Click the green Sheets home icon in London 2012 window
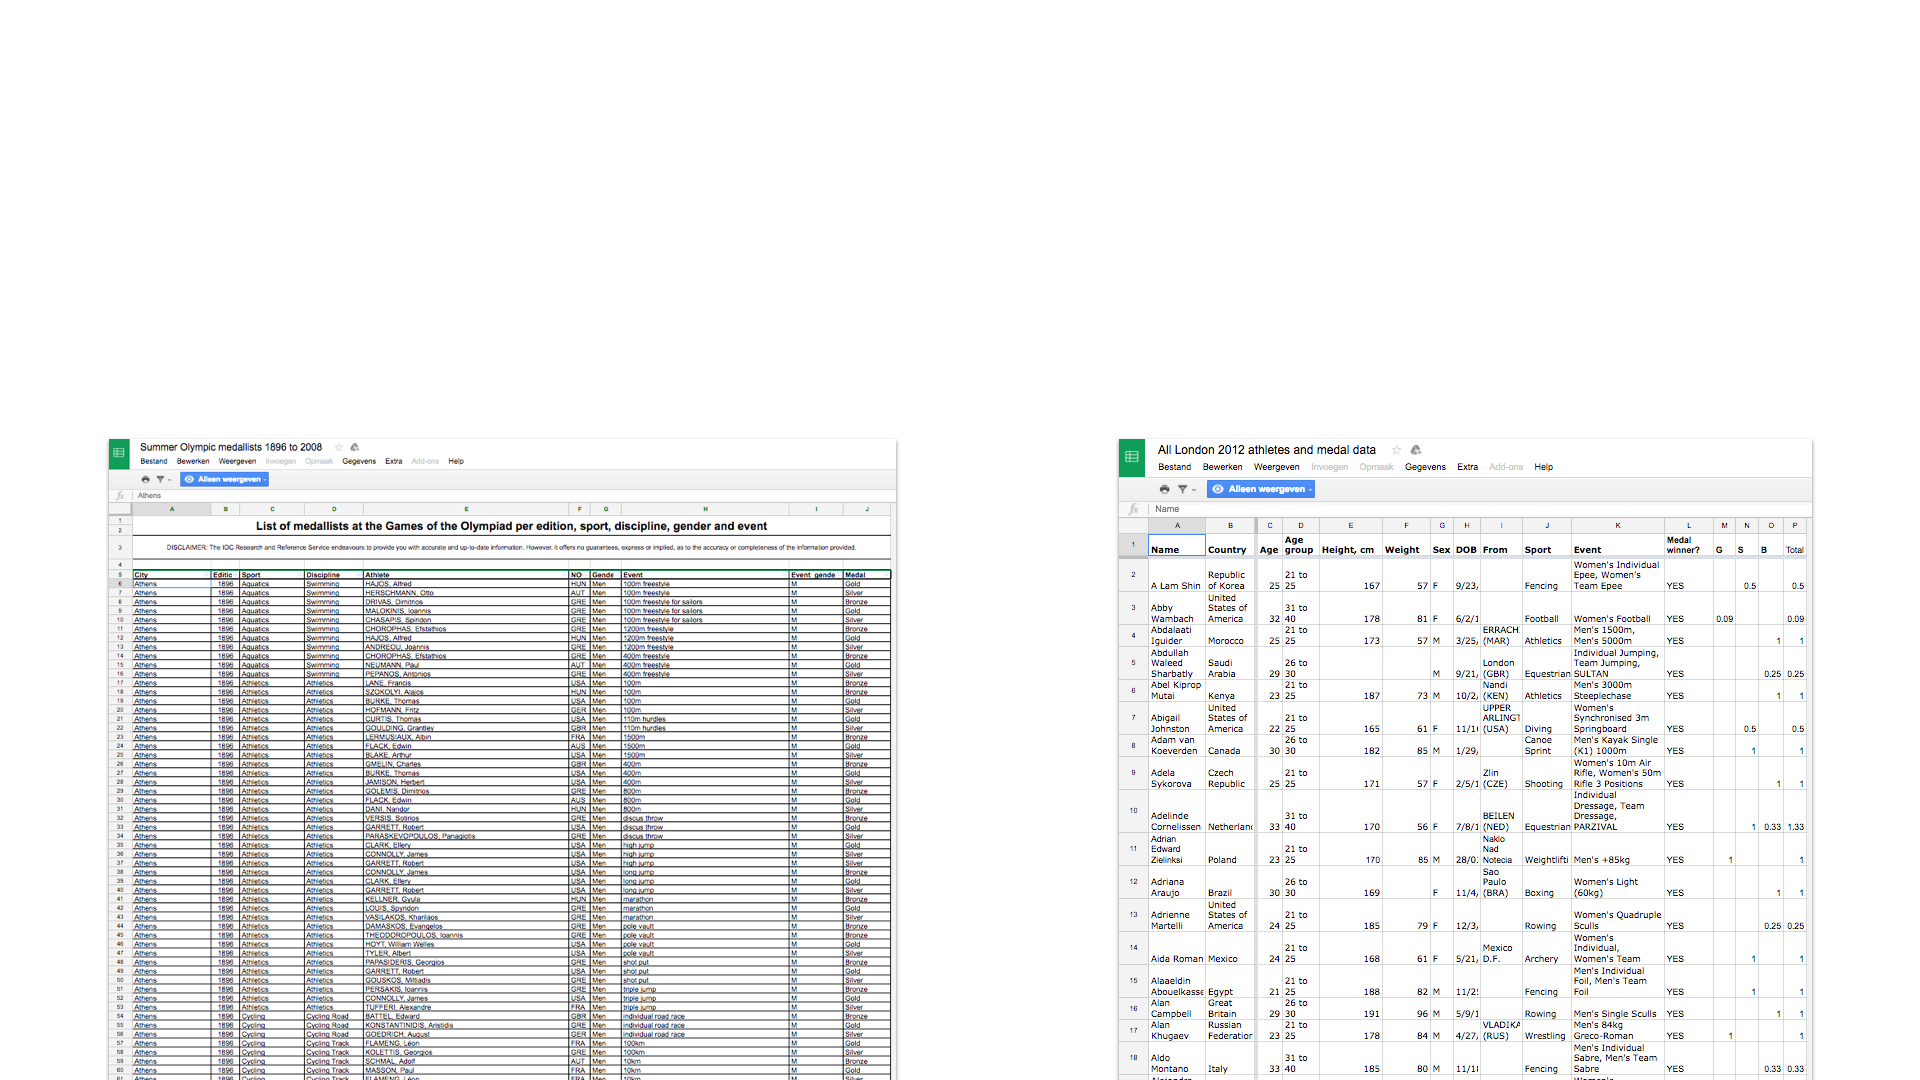The height and width of the screenshot is (1080, 1920). (x=1132, y=457)
